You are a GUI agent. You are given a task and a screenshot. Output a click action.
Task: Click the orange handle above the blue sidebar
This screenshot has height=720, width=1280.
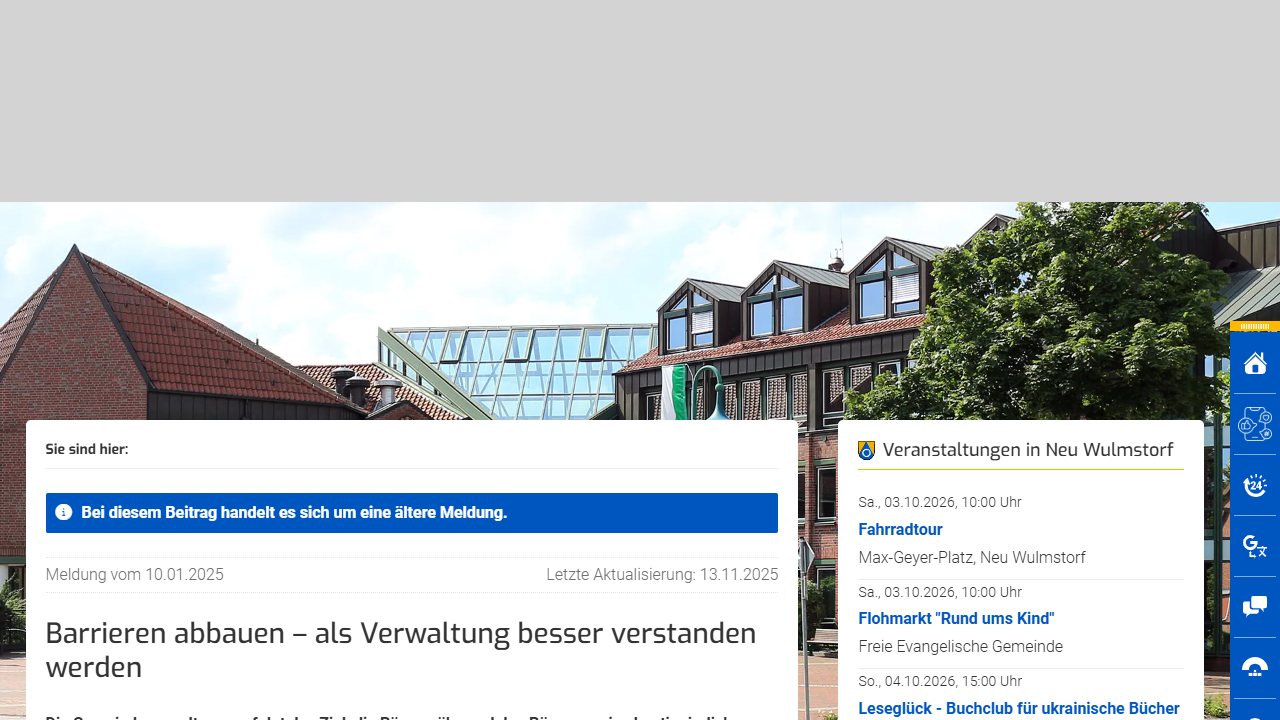point(1255,326)
